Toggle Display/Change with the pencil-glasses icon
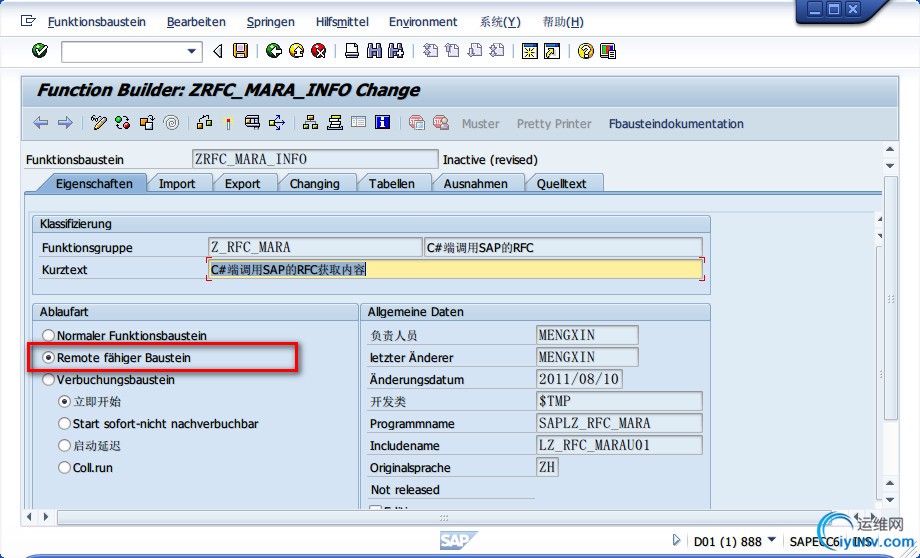Screen dimensions: 920x558 (x=99, y=123)
